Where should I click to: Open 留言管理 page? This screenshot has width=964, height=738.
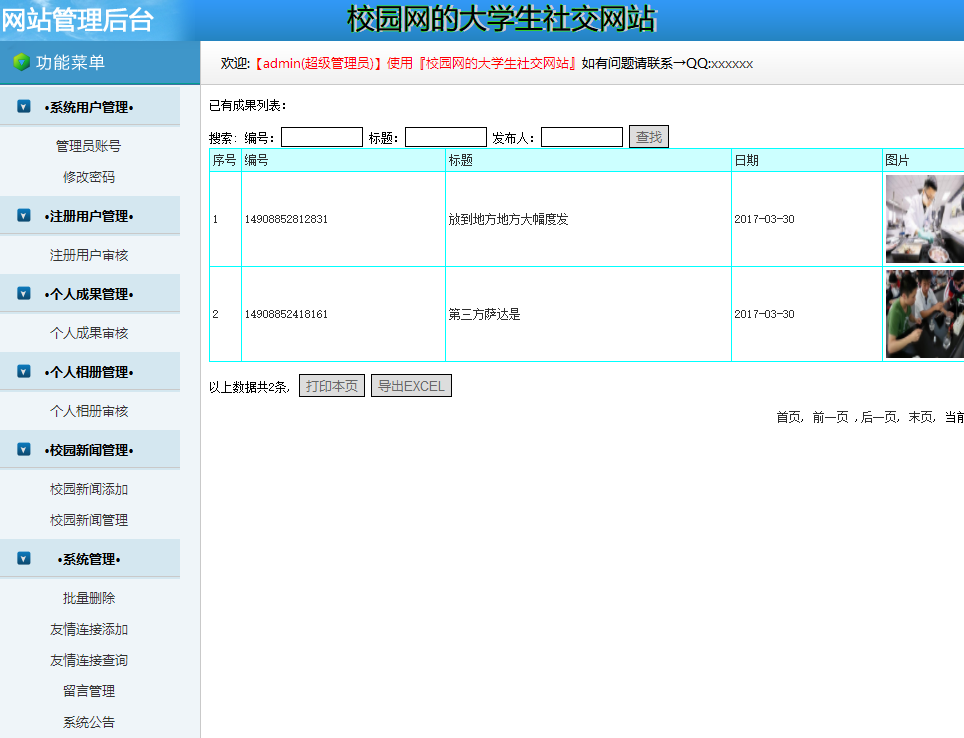coord(89,691)
